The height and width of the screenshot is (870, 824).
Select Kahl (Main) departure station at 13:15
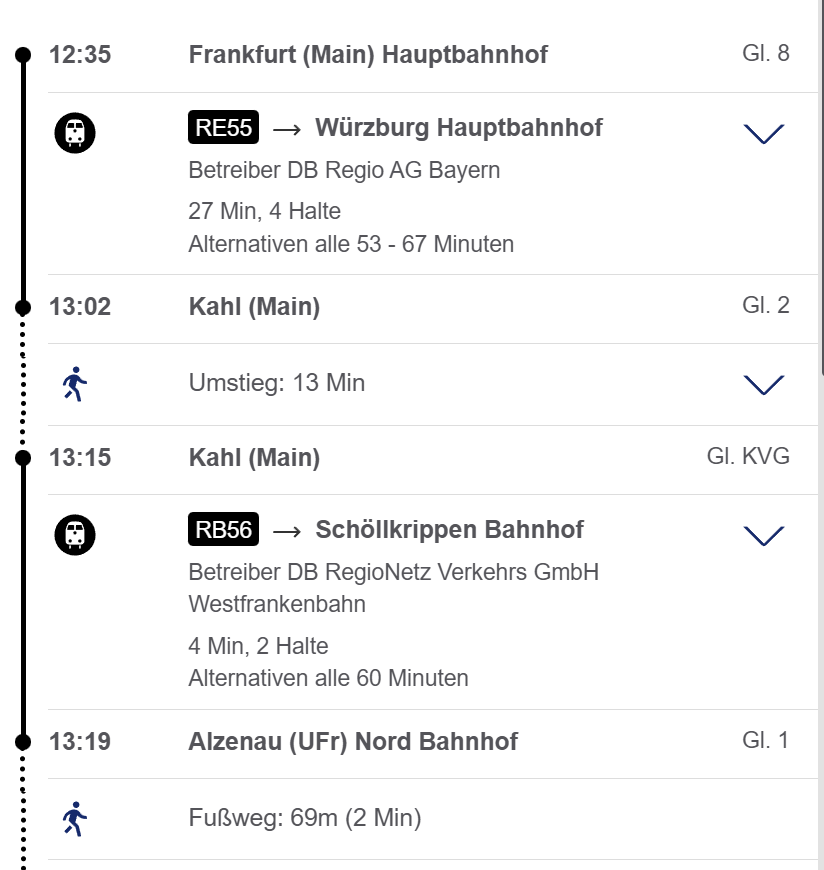(254, 458)
